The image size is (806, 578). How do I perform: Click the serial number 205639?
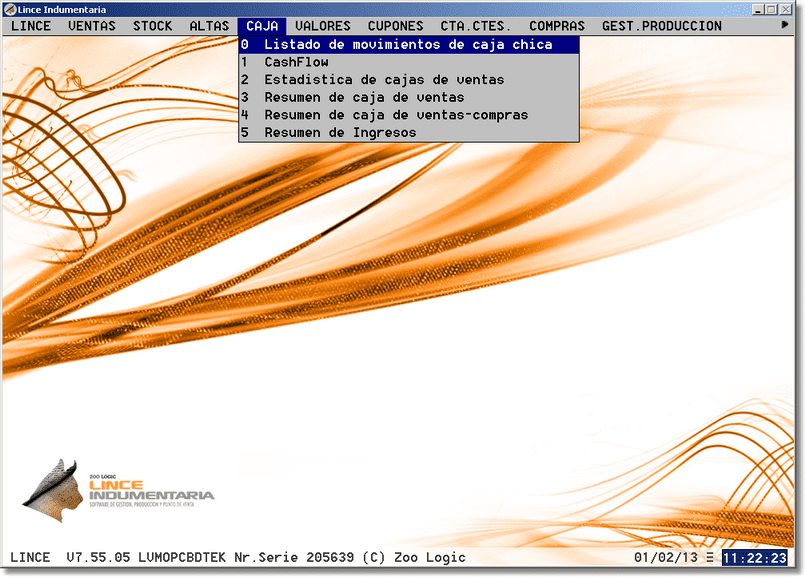click(x=330, y=557)
